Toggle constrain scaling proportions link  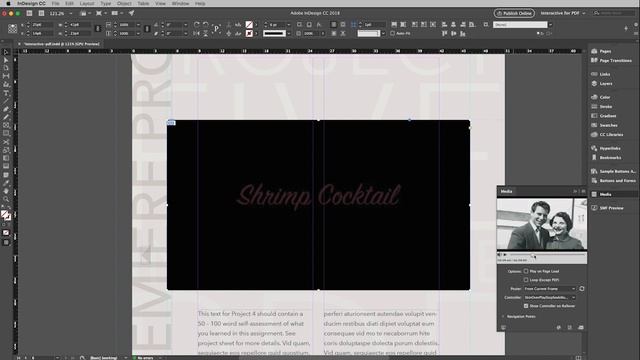click(147, 29)
